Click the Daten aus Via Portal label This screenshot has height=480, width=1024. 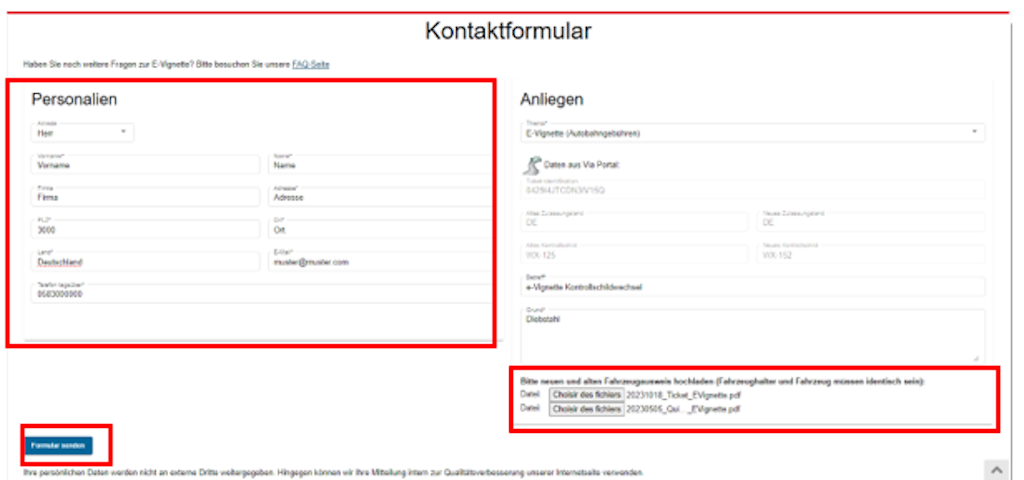[x=581, y=165]
